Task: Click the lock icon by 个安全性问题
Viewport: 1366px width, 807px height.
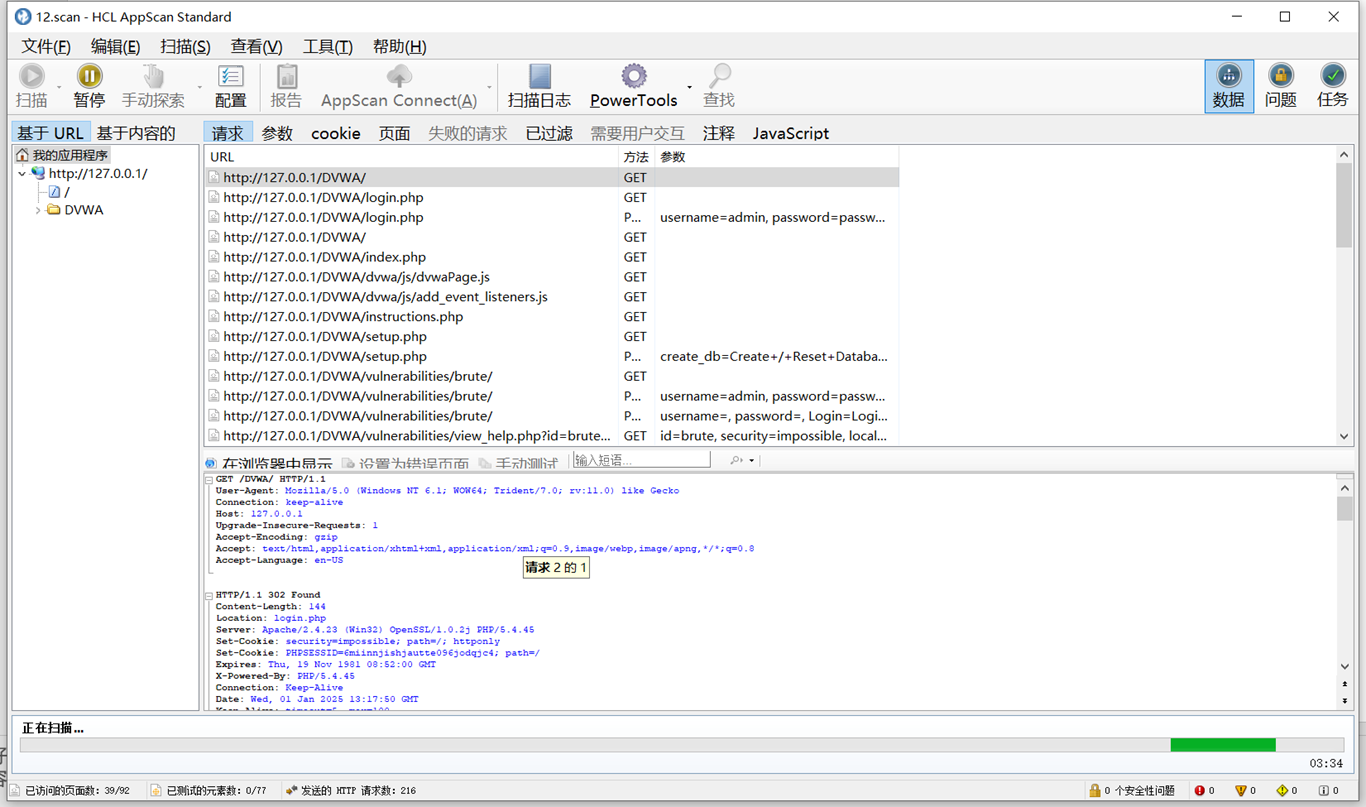Action: point(1095,790)
